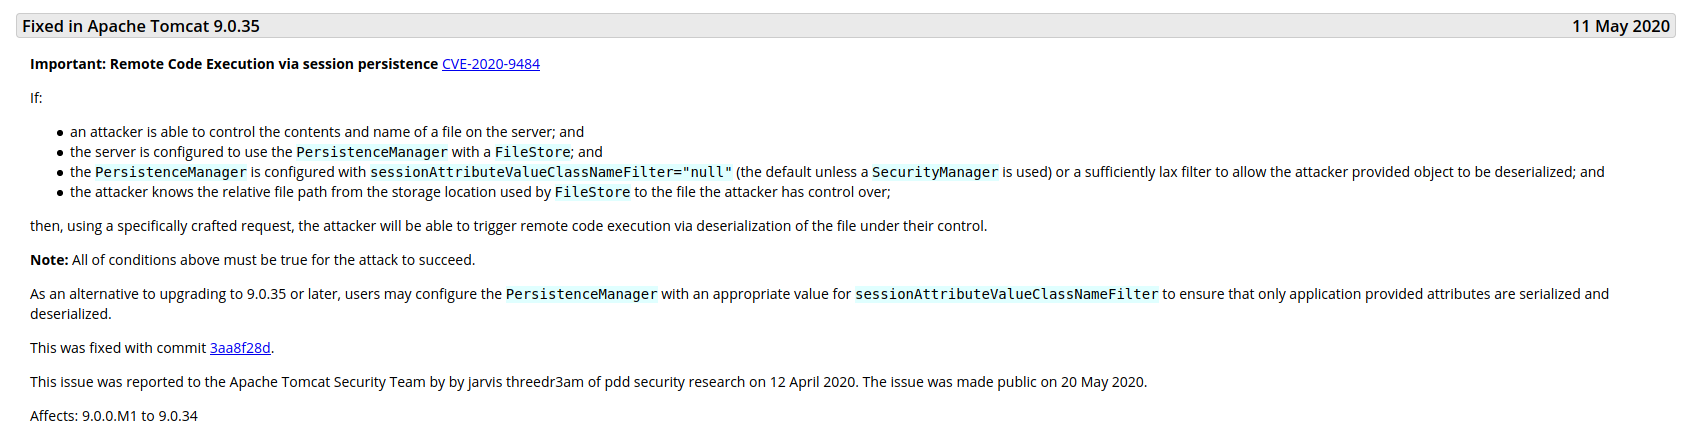Click PersistenceManager code in the alternative-upgrade paragraph
Screen dimensions: 1696x435
tap(581, 294)
